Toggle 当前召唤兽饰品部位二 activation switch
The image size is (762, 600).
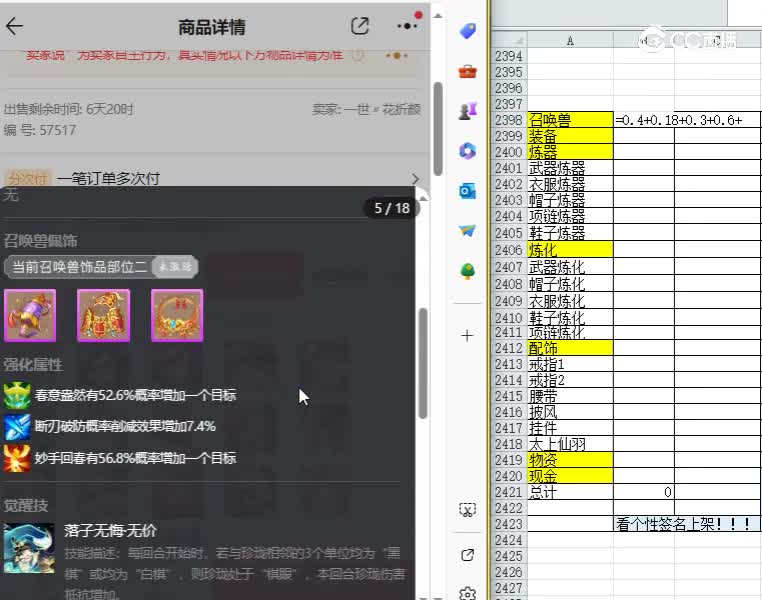175,267
